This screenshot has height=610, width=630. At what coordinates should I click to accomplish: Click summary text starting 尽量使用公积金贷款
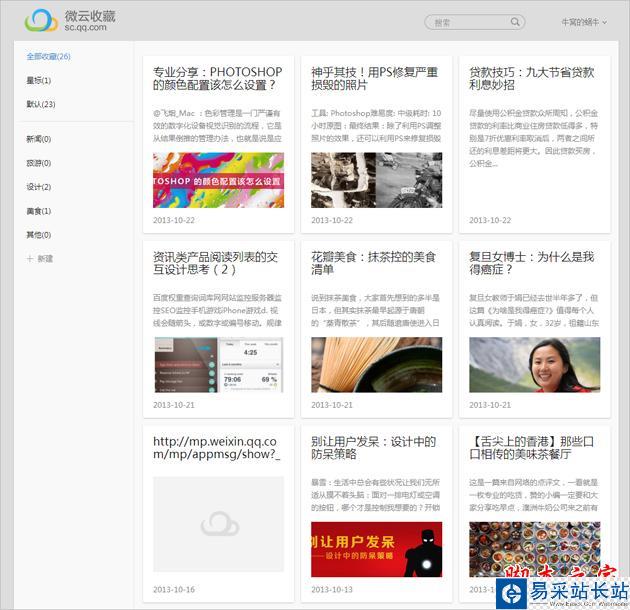click(534, 138)
